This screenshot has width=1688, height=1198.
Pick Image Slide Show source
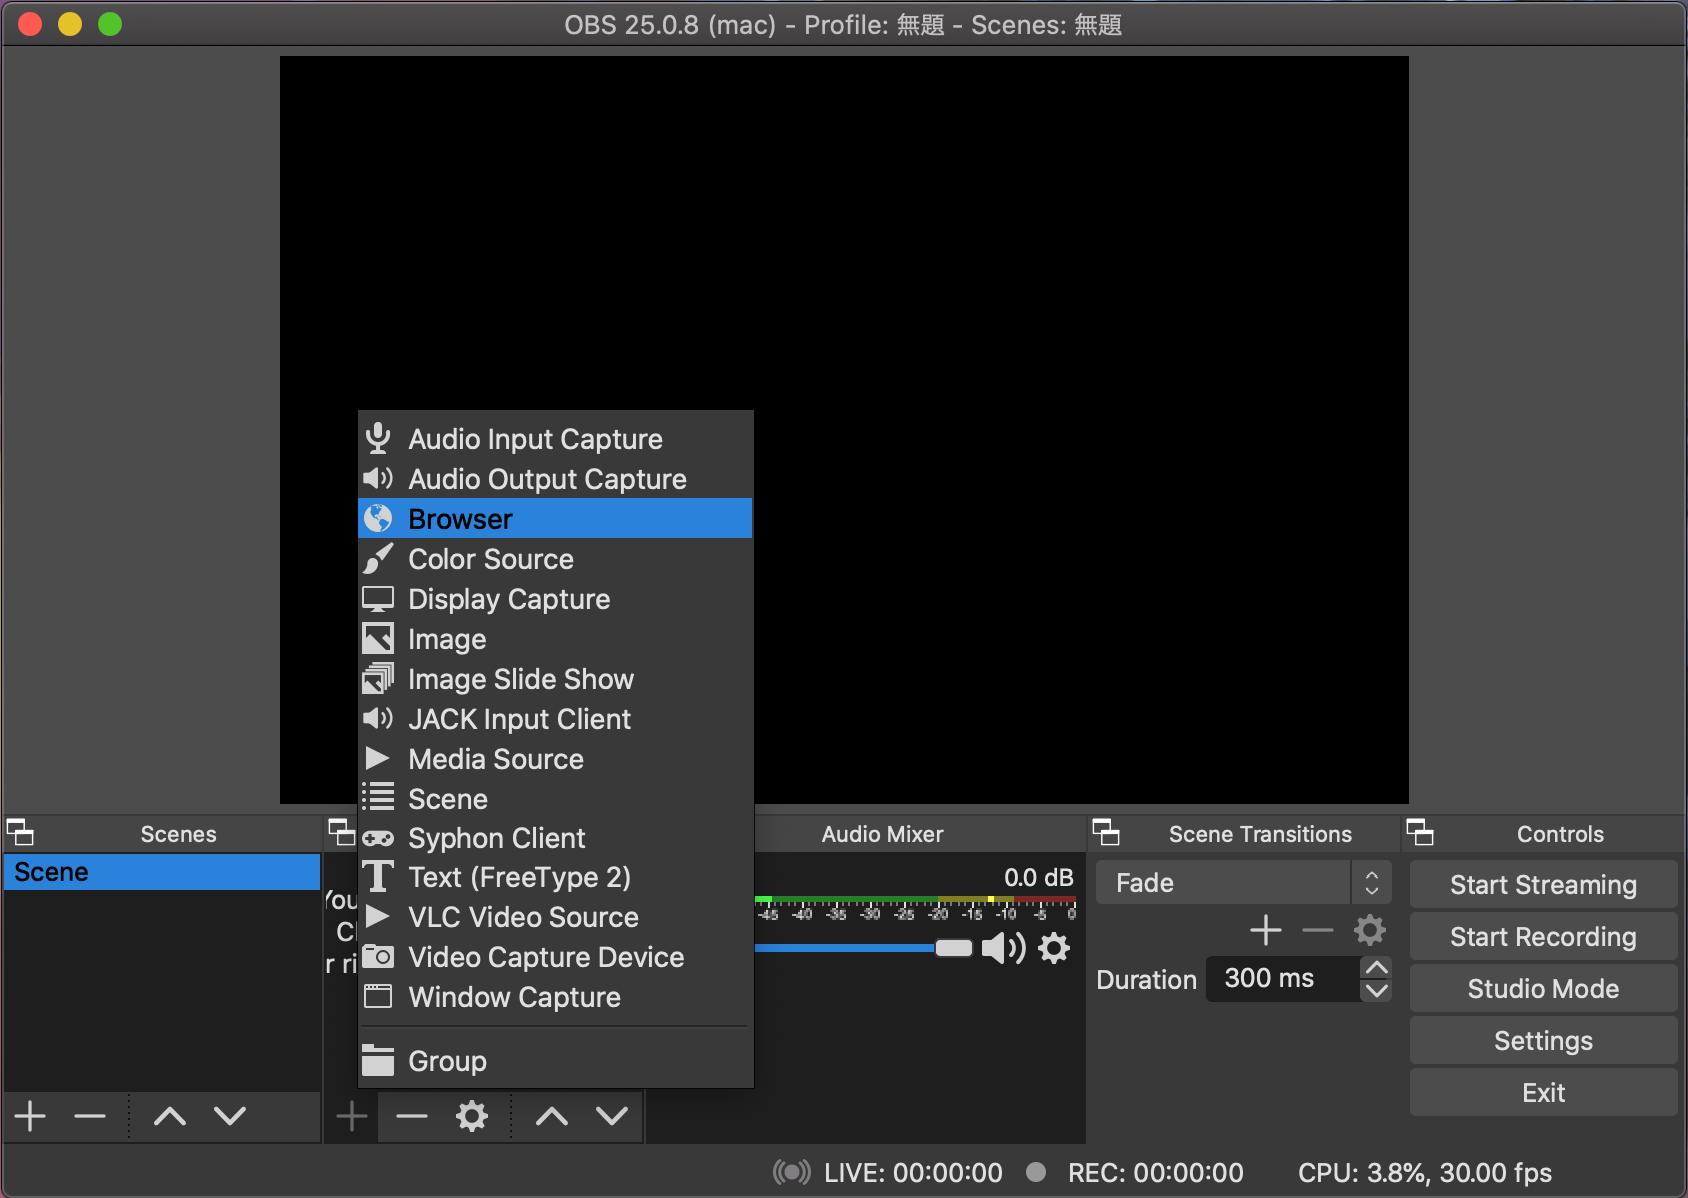point(555,679)
